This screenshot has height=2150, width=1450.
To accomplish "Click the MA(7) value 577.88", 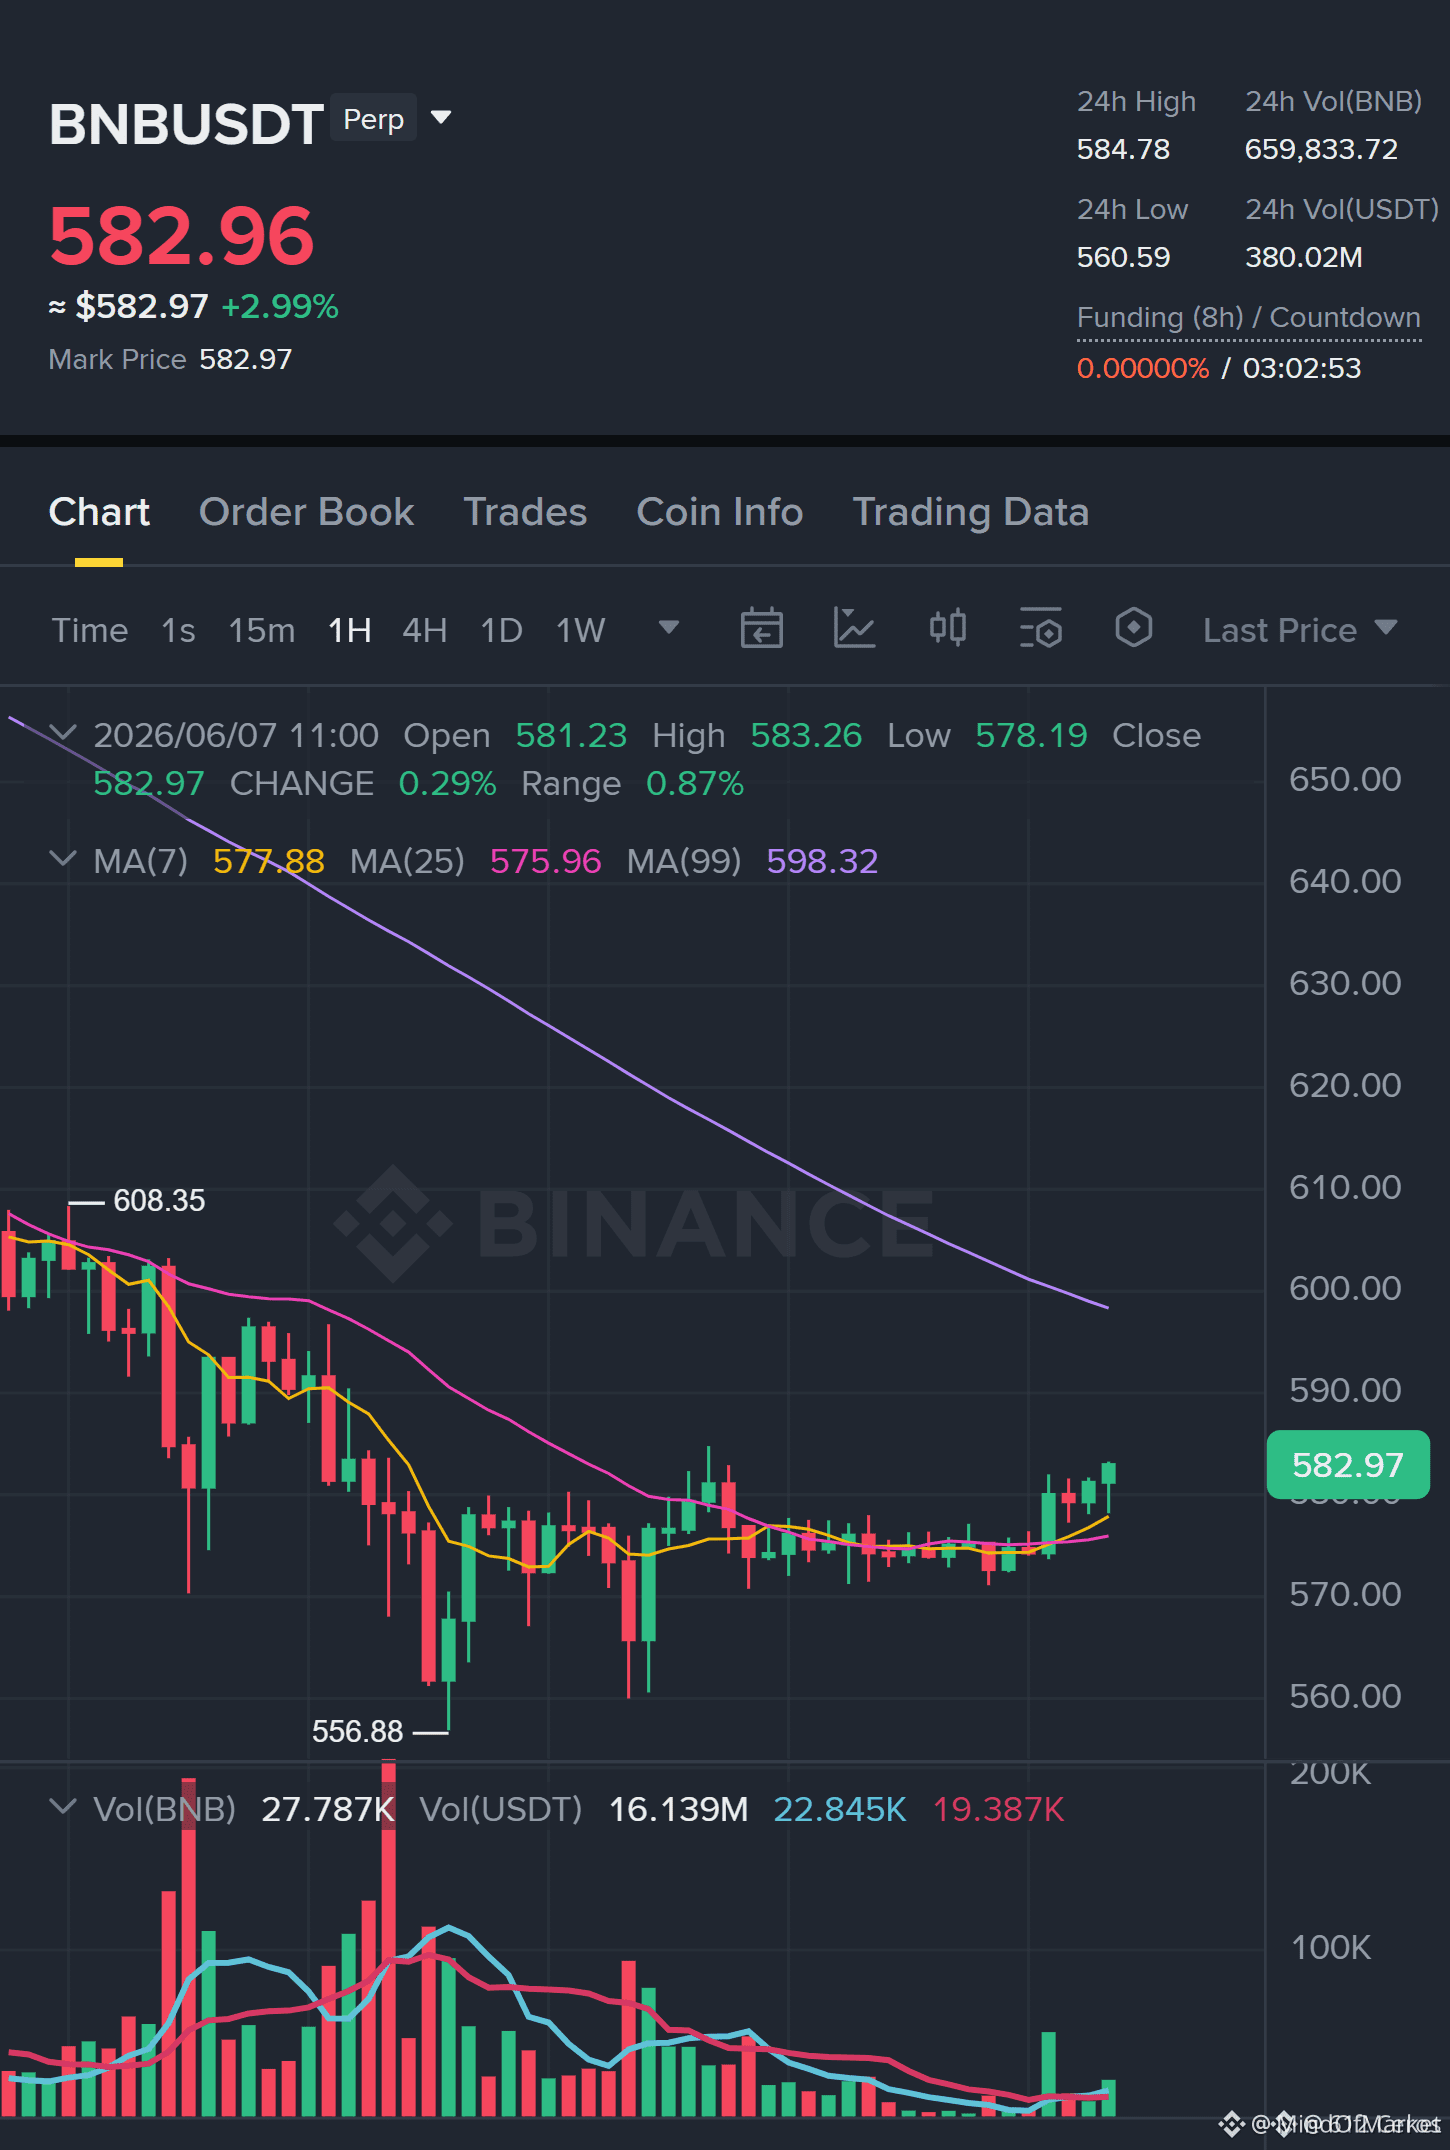I will point(269,861).
